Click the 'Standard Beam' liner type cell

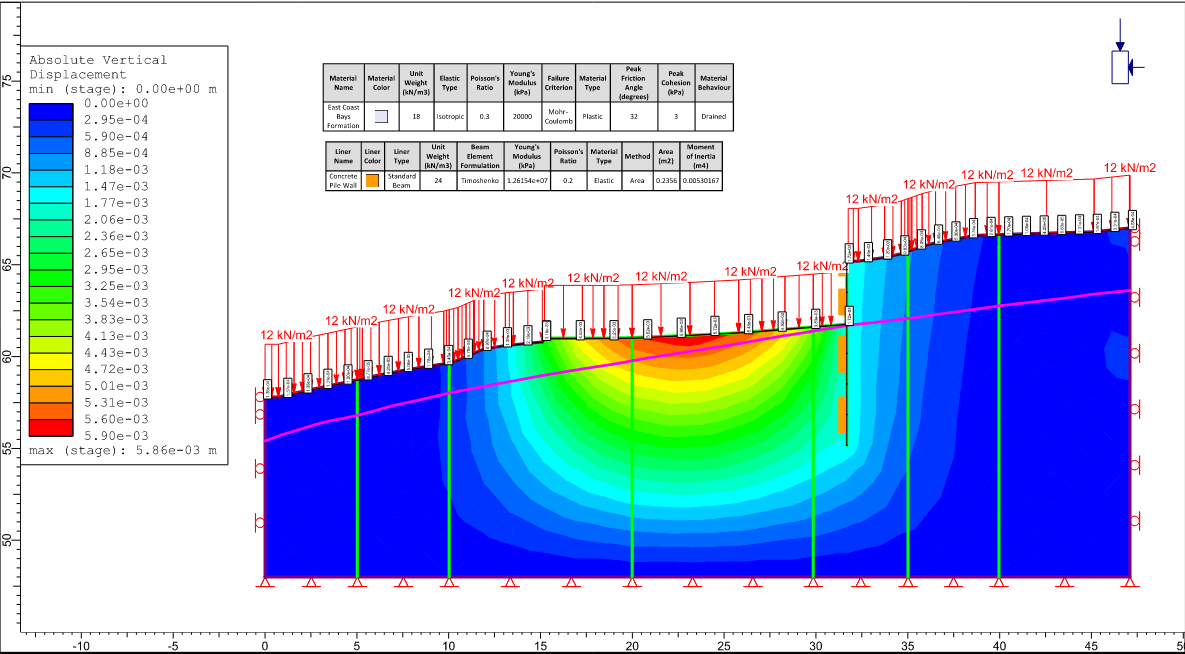(x=401, y=180)
